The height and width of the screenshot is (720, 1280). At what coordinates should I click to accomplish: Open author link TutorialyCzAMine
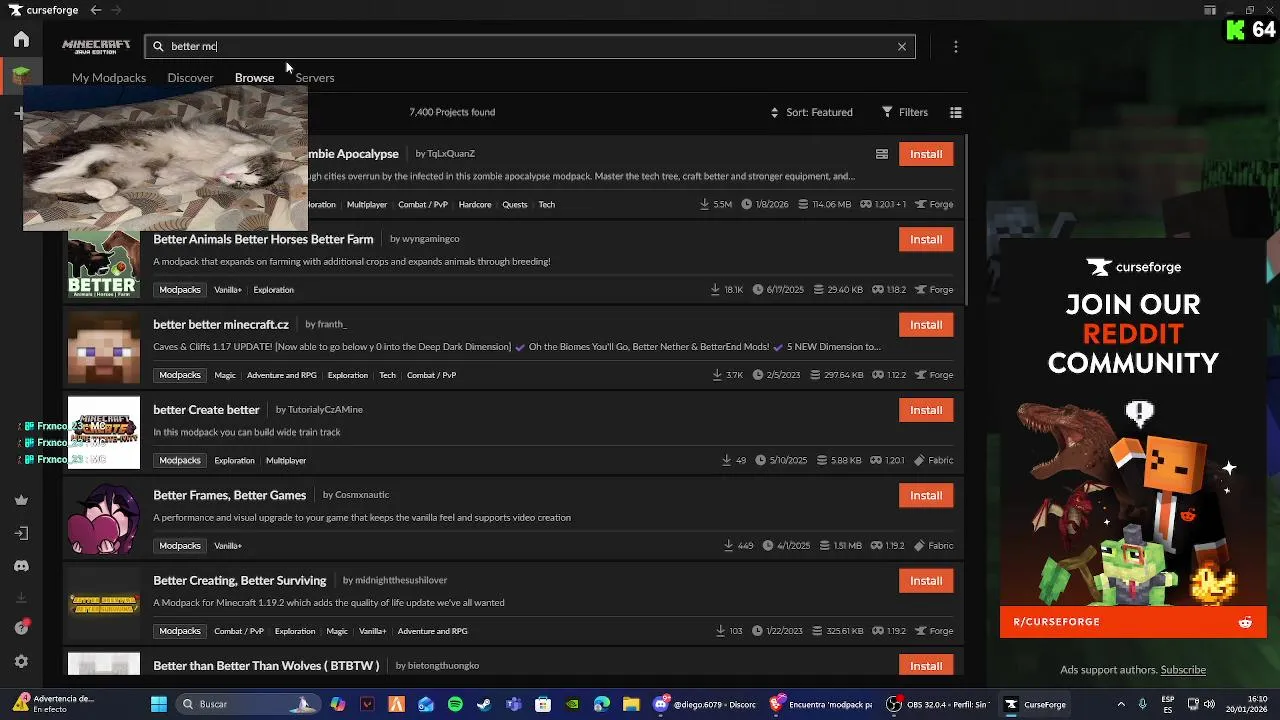[325, 409]
